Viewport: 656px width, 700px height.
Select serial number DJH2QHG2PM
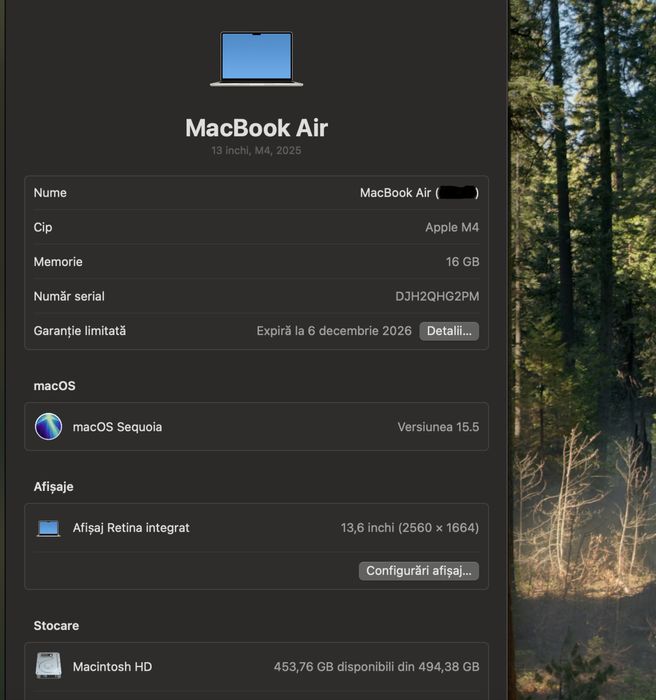tap(437, 296)
